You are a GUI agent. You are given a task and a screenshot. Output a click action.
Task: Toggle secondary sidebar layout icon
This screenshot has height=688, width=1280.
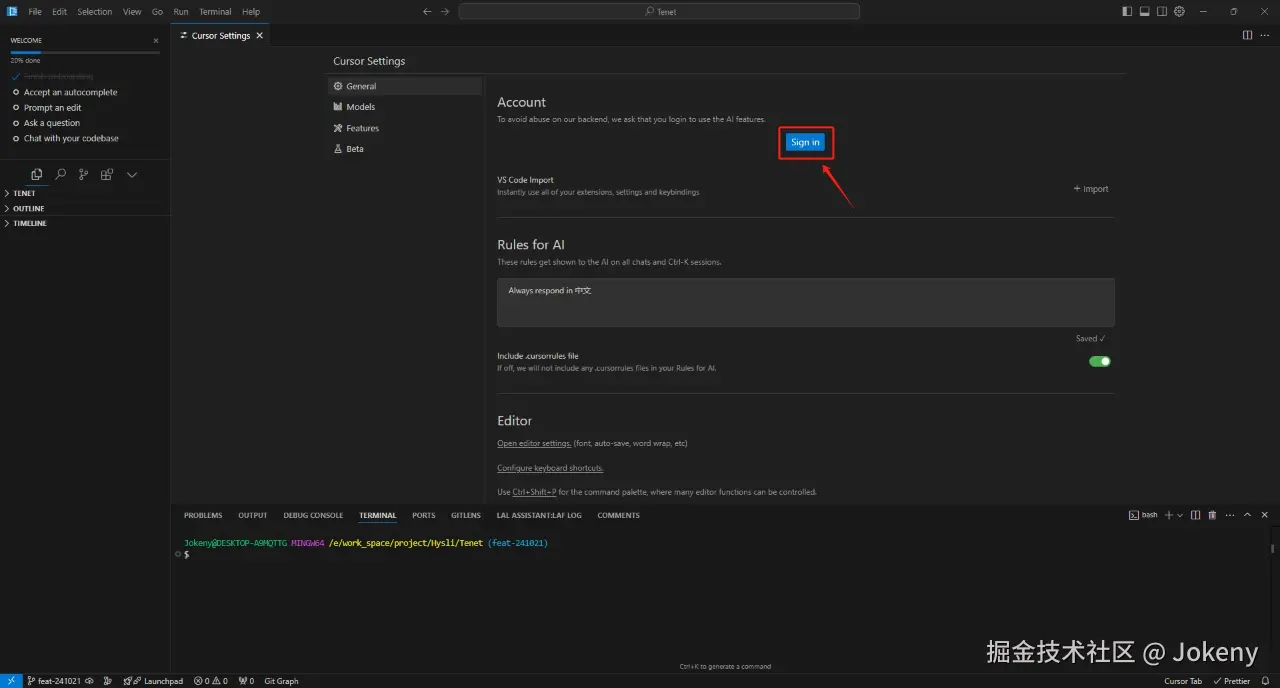1162,12
